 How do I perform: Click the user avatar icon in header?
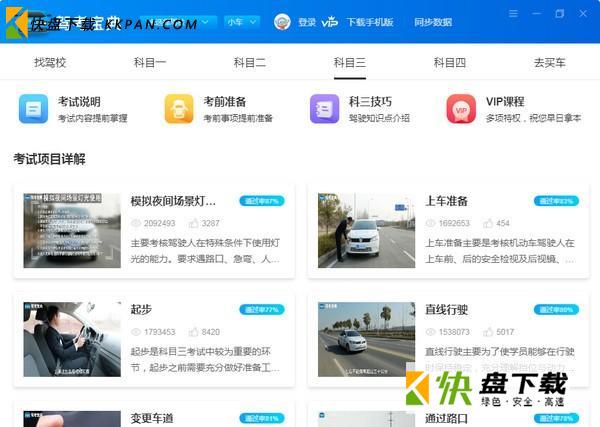coord(282,22)
